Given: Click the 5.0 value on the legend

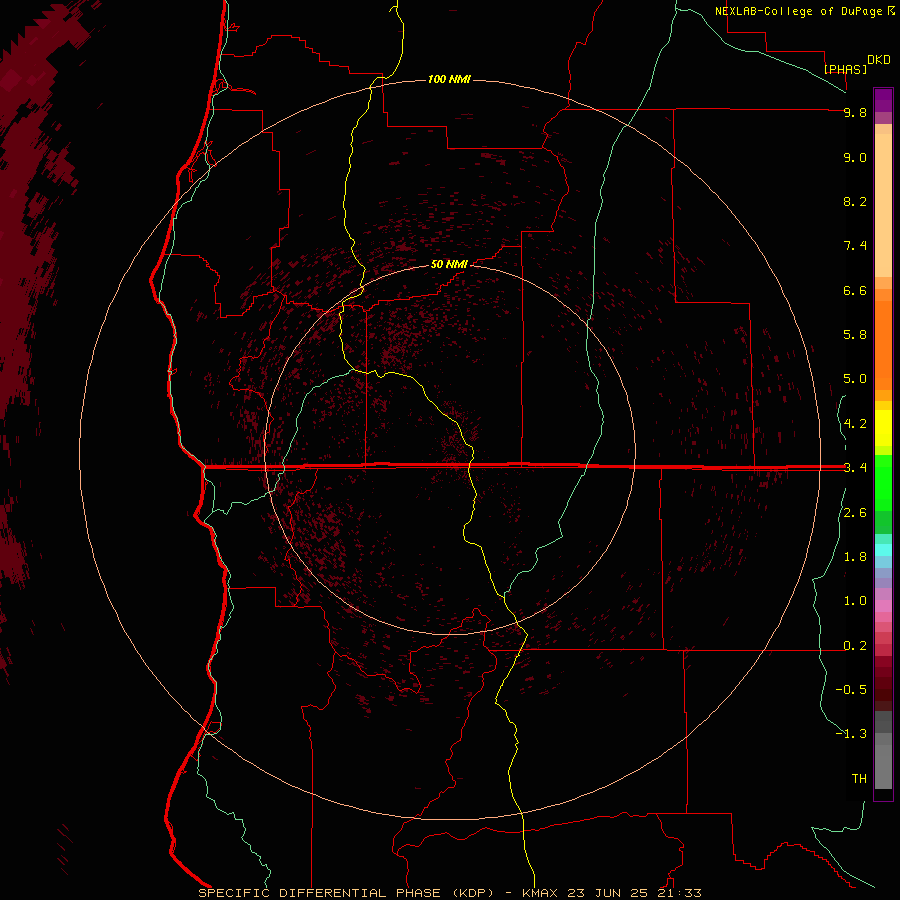Looking at the screenshot, I should (x=855, y=379).
